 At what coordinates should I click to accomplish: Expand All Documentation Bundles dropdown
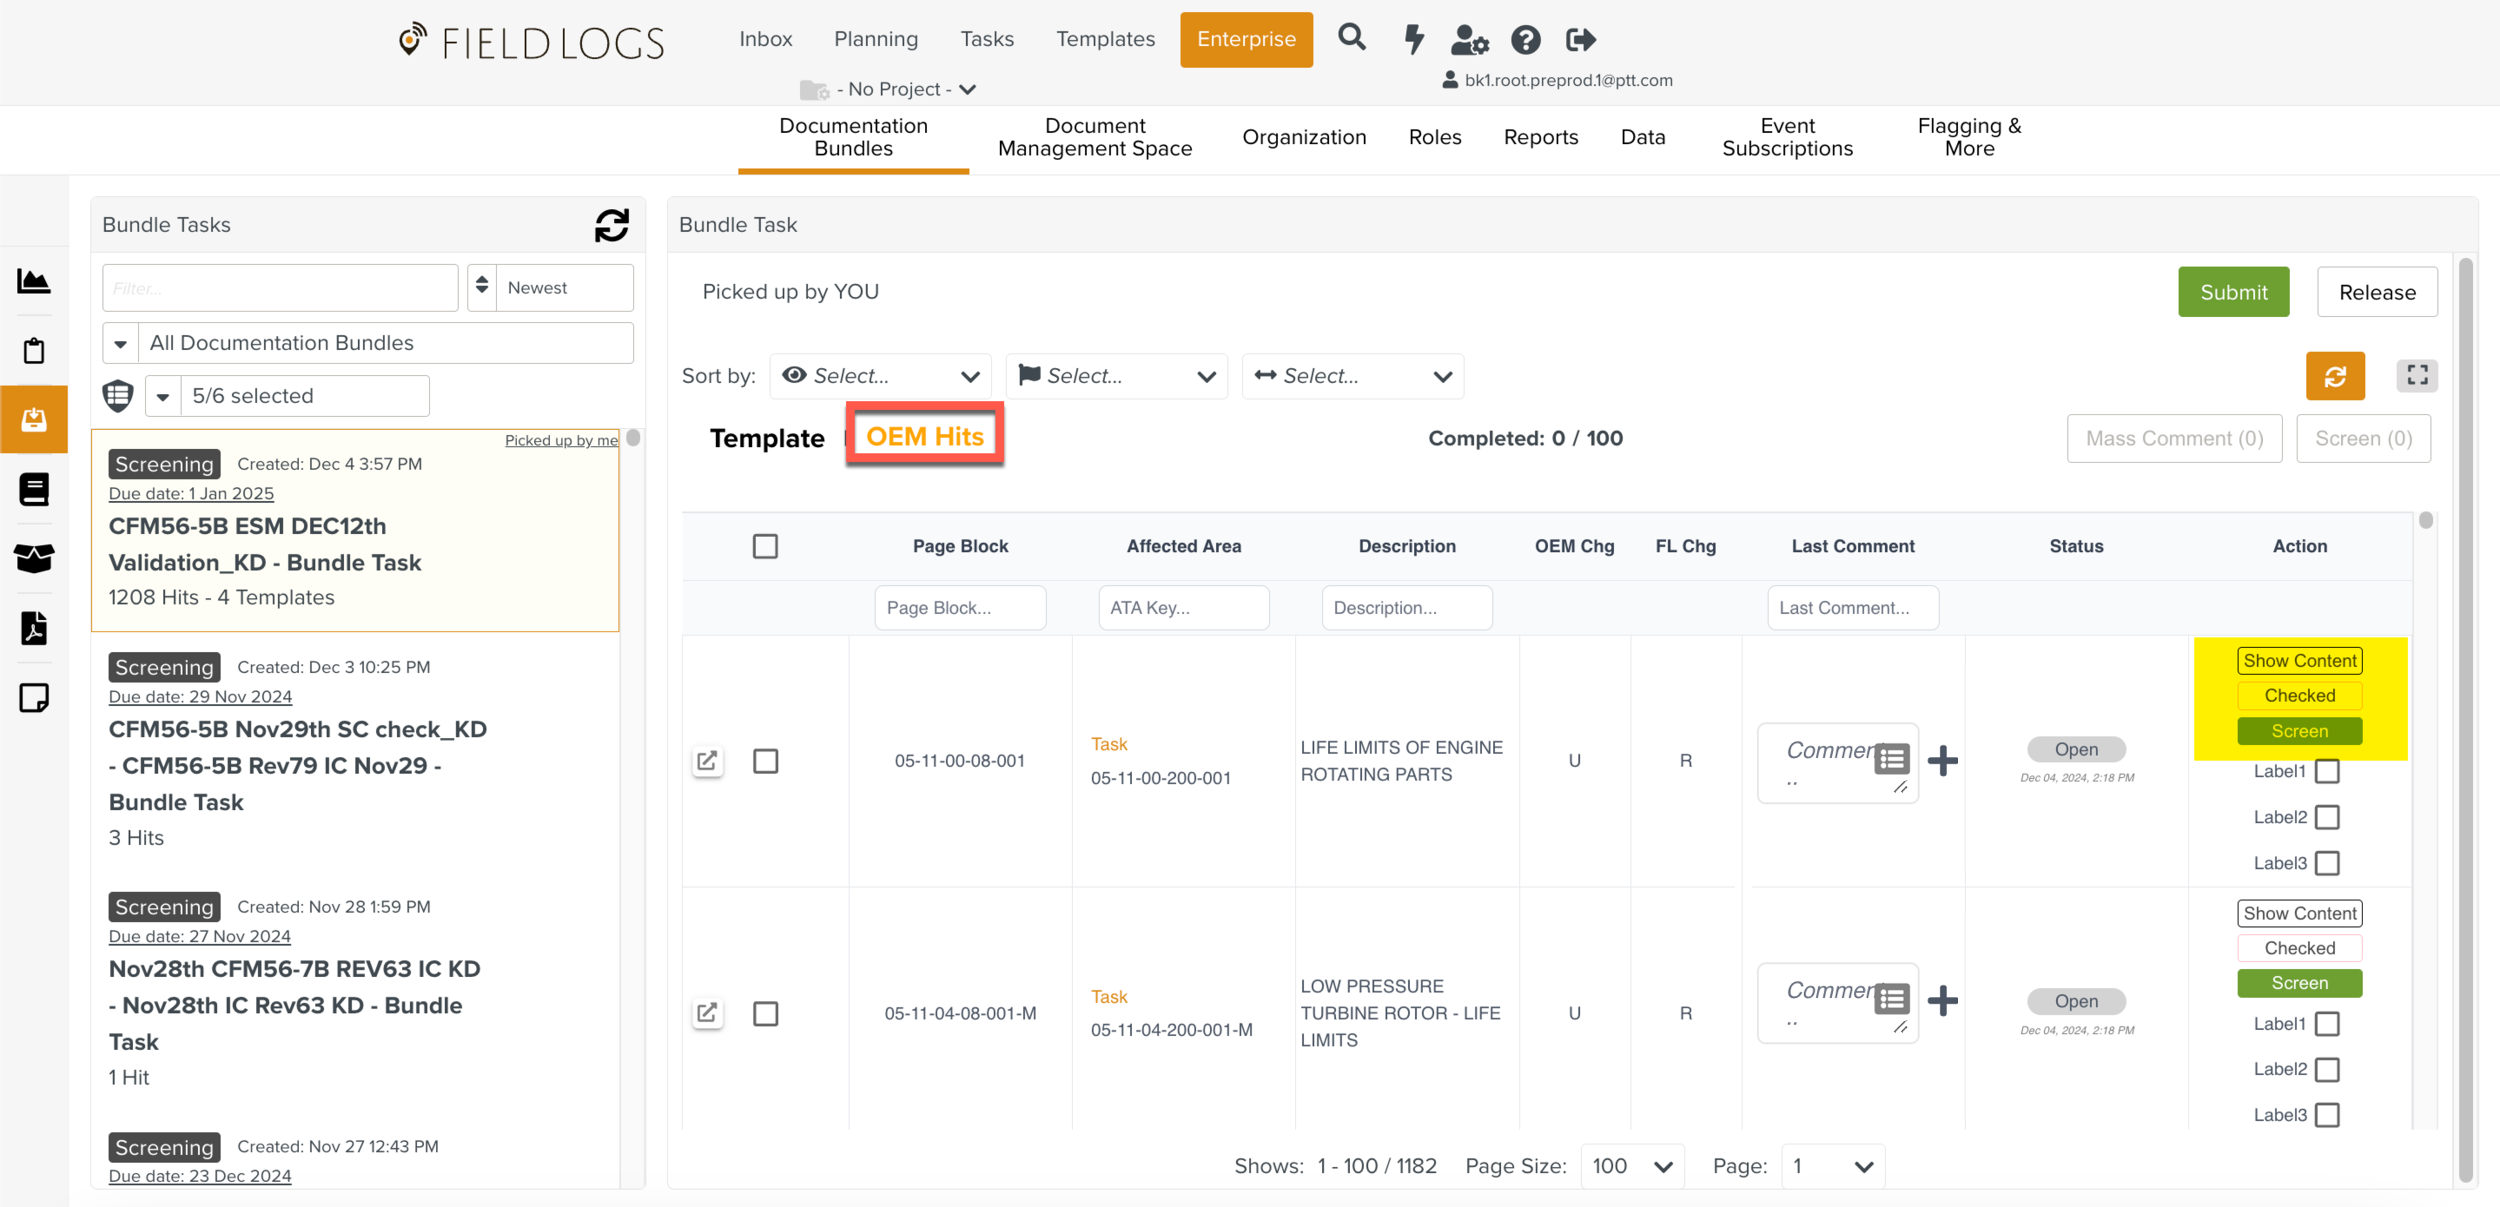click(x=368, y=343)
